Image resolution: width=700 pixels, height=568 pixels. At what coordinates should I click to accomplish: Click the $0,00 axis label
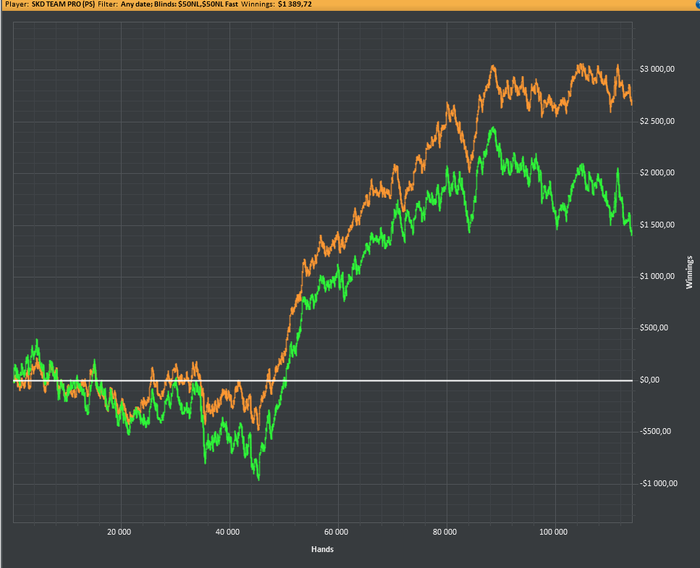click(650, 380)
